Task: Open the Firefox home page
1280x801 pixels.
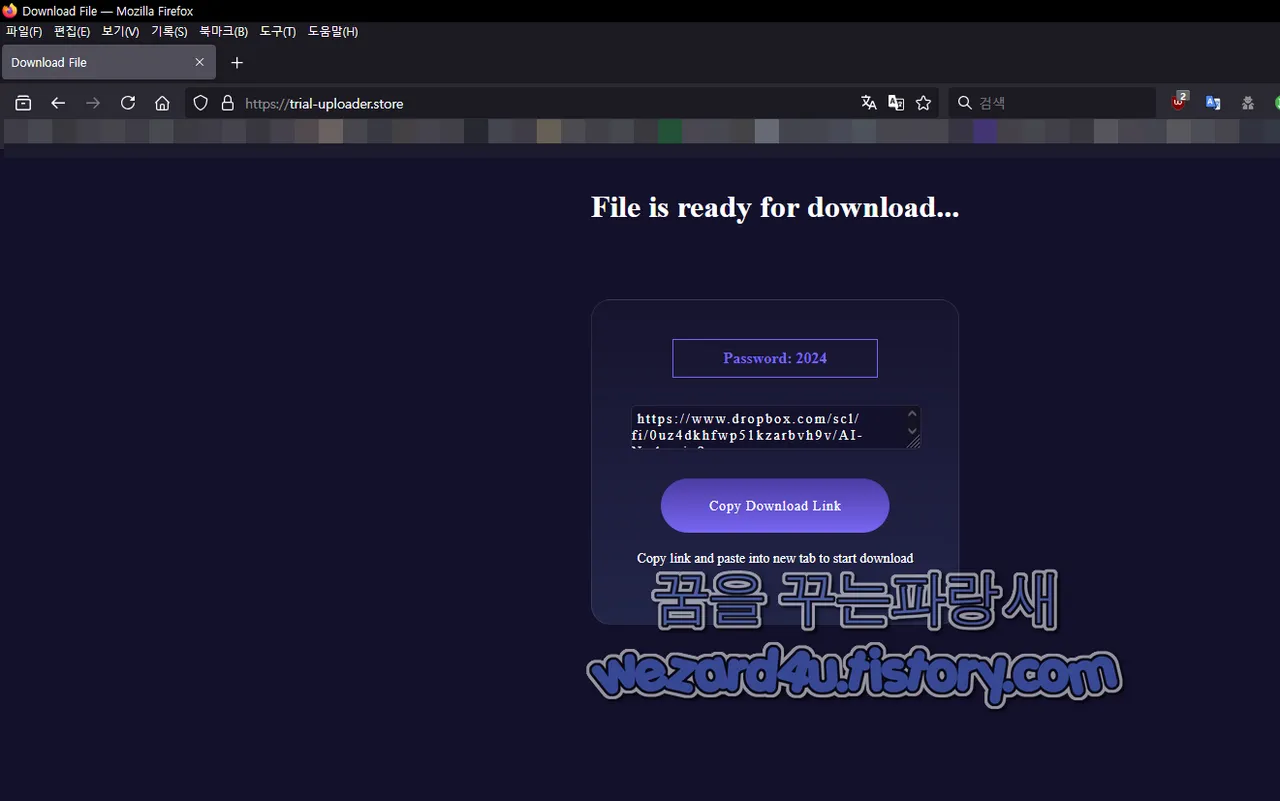Action: click(x=162, y=102)
